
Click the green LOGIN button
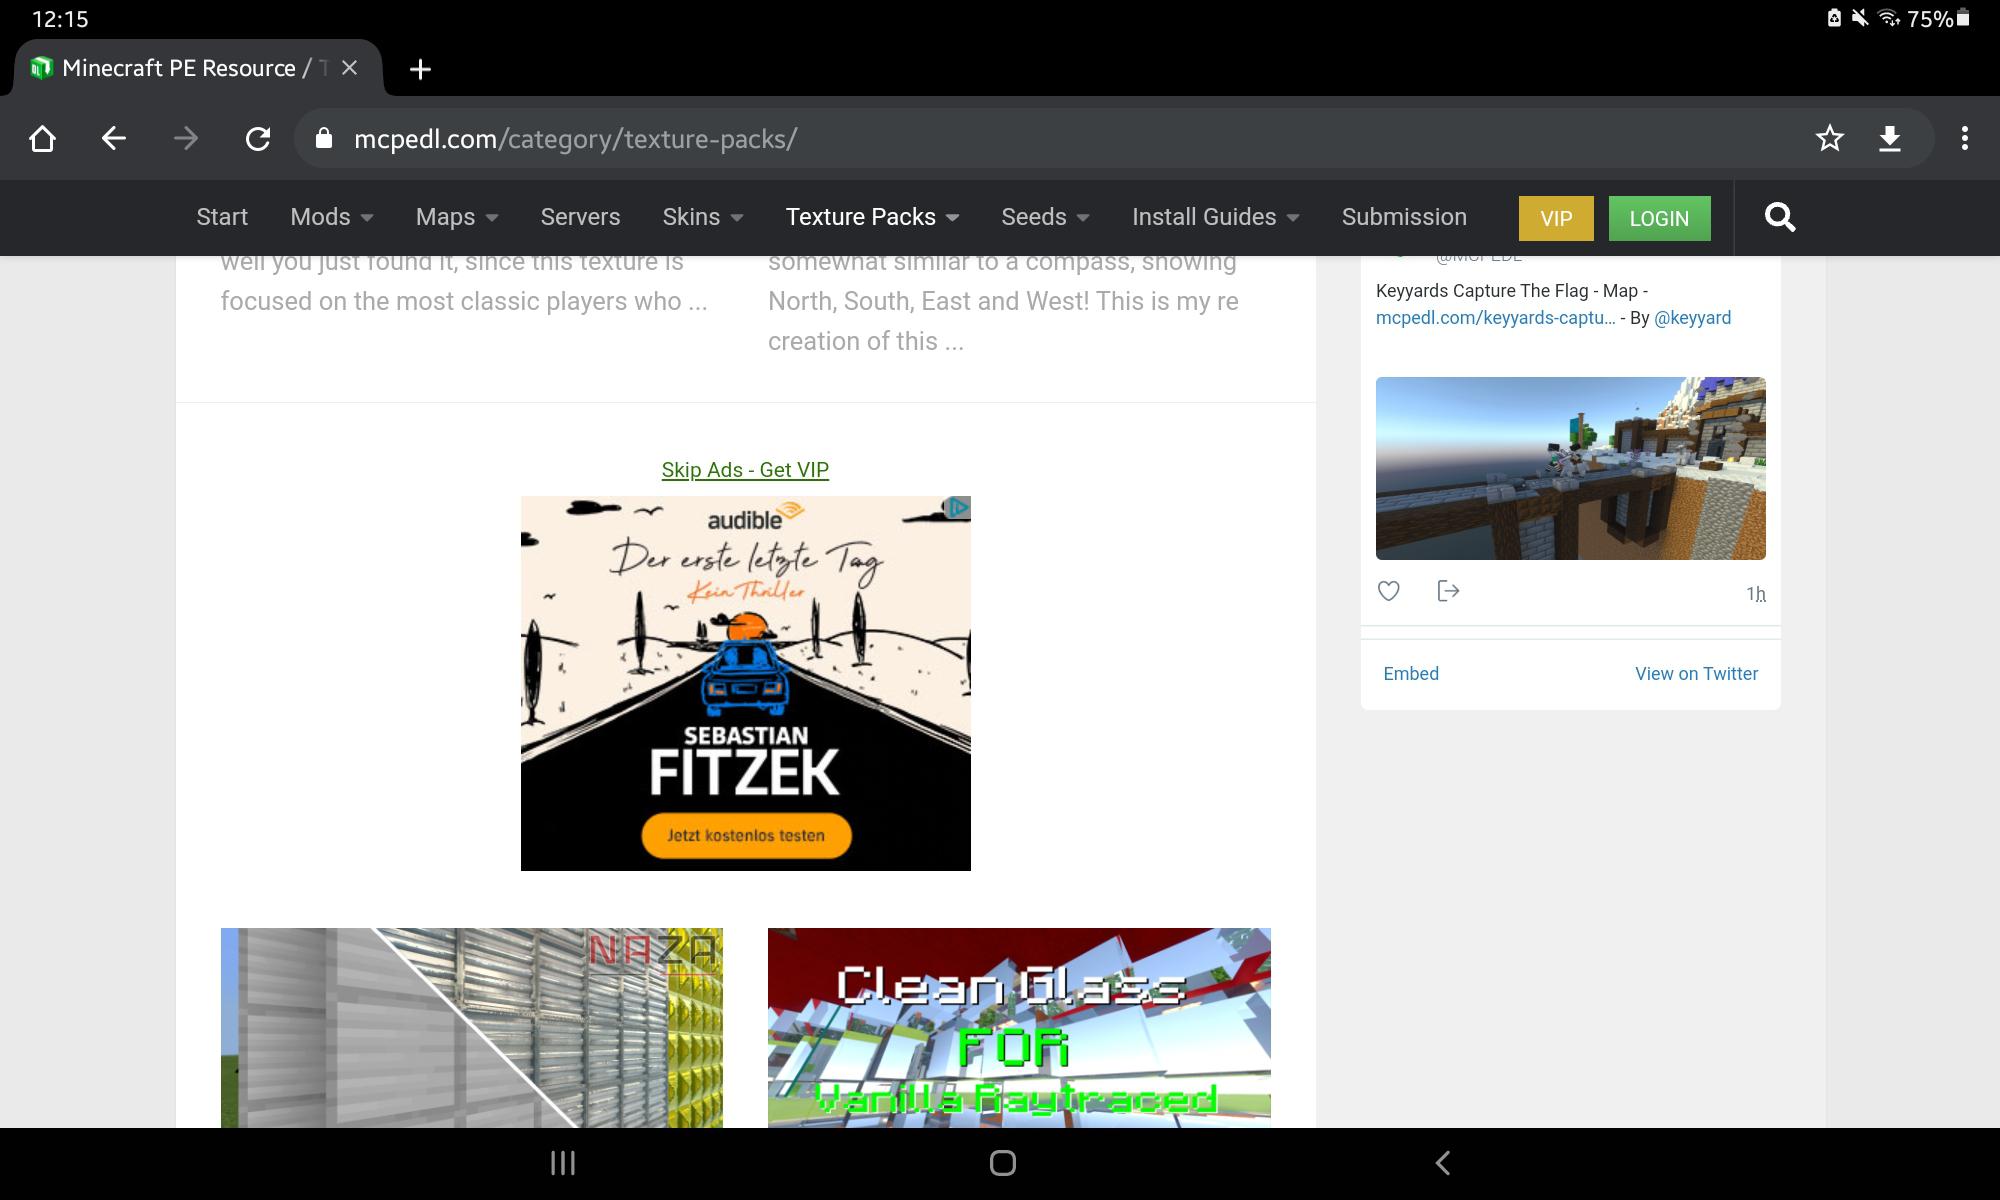[x=1659, y=218]
